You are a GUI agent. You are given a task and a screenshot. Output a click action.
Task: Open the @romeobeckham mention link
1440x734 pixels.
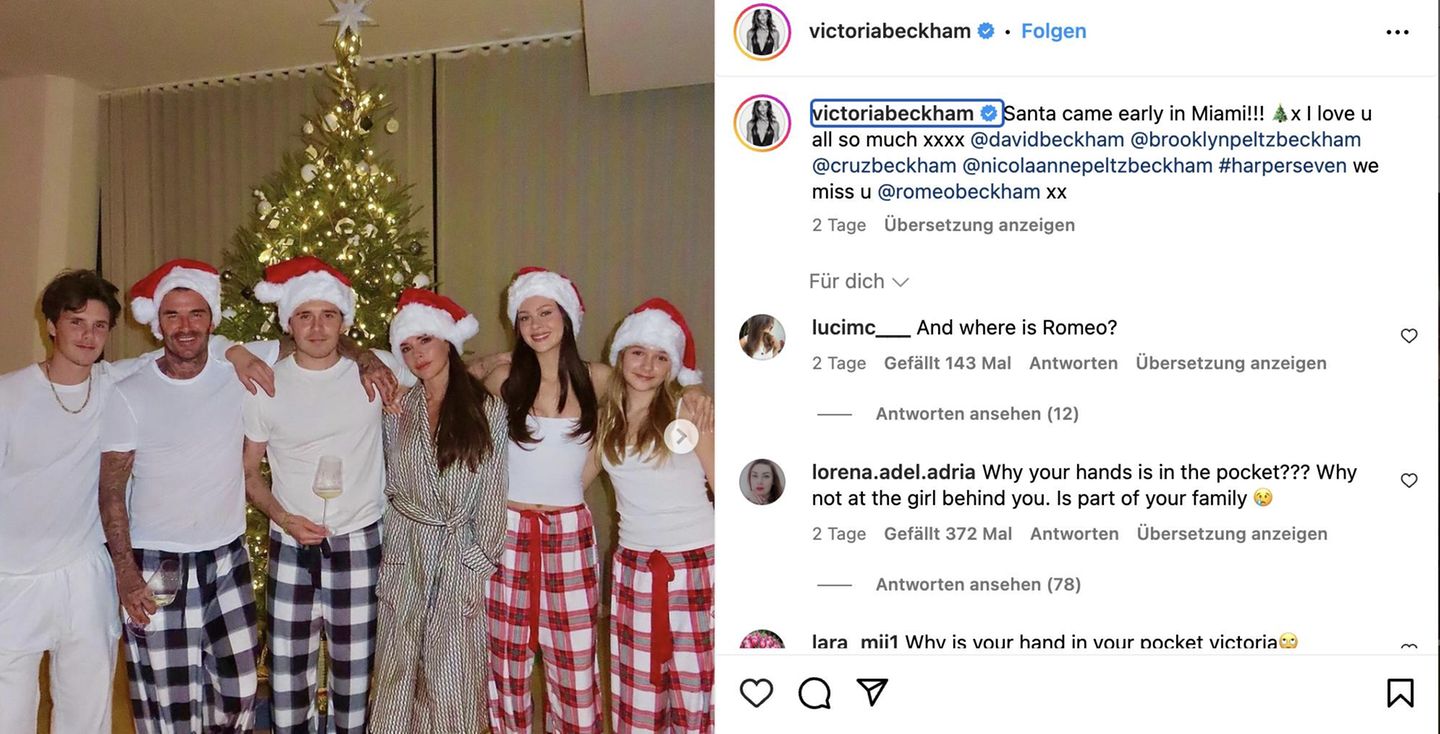pyautogui.click(x=958, y=192)
